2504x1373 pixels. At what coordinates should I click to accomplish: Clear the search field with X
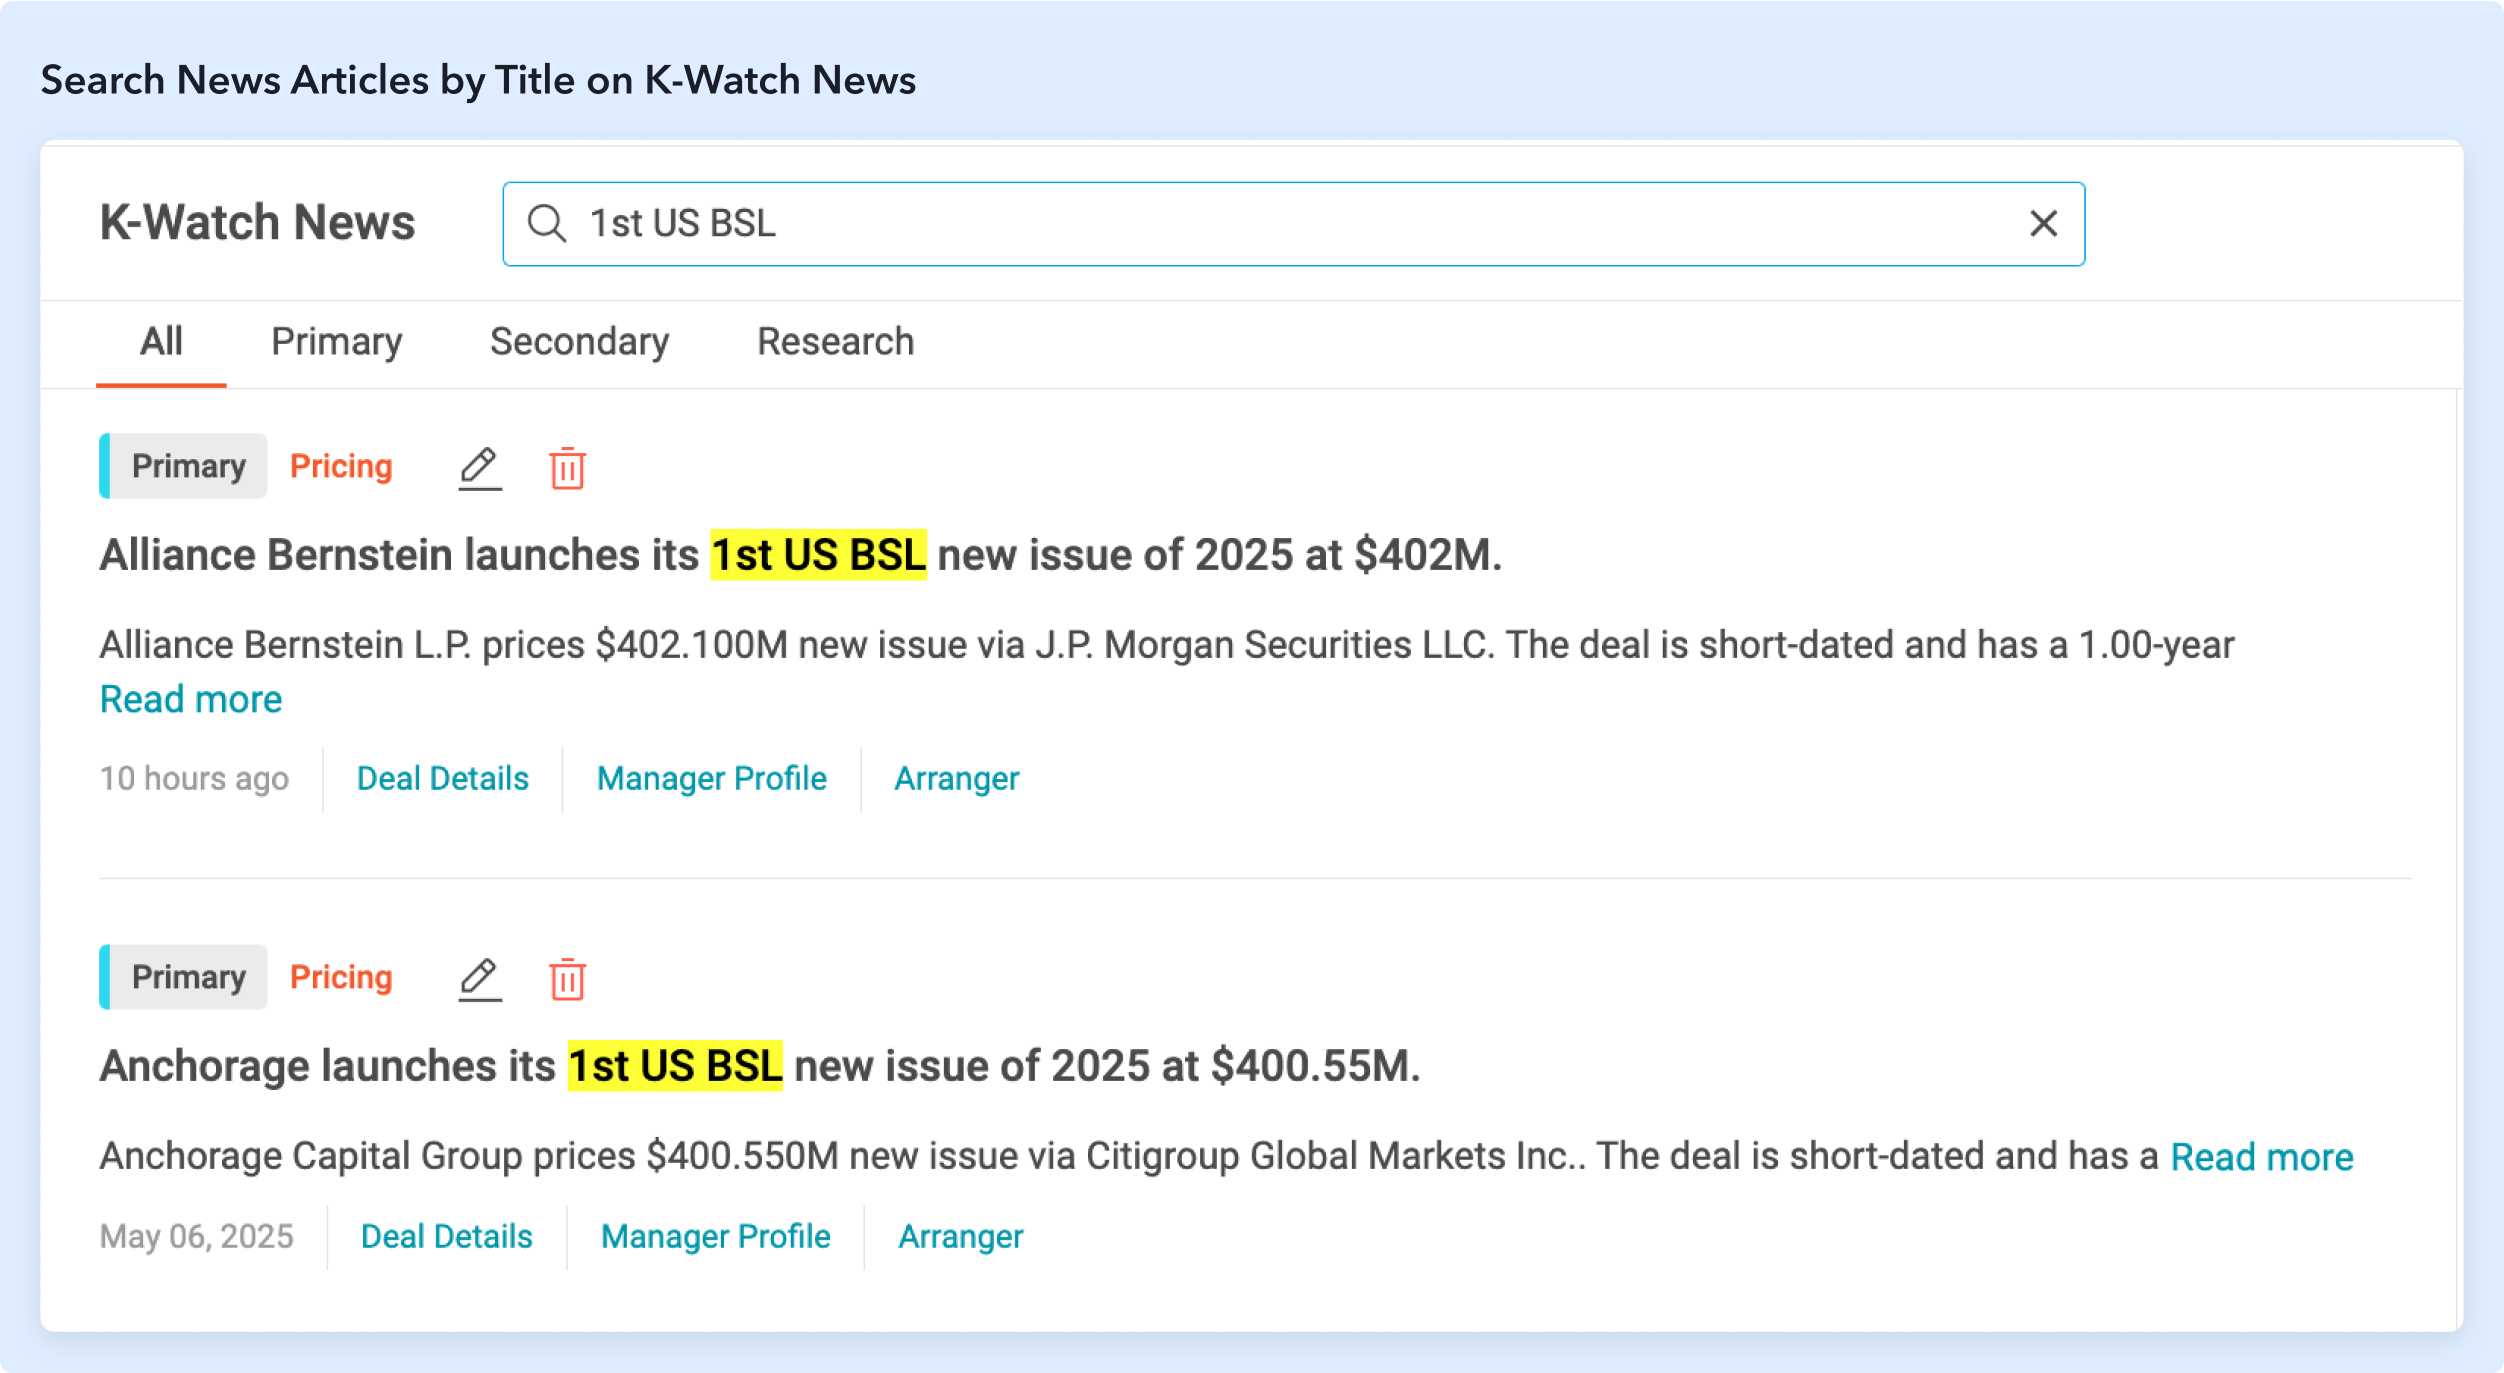2043,223
